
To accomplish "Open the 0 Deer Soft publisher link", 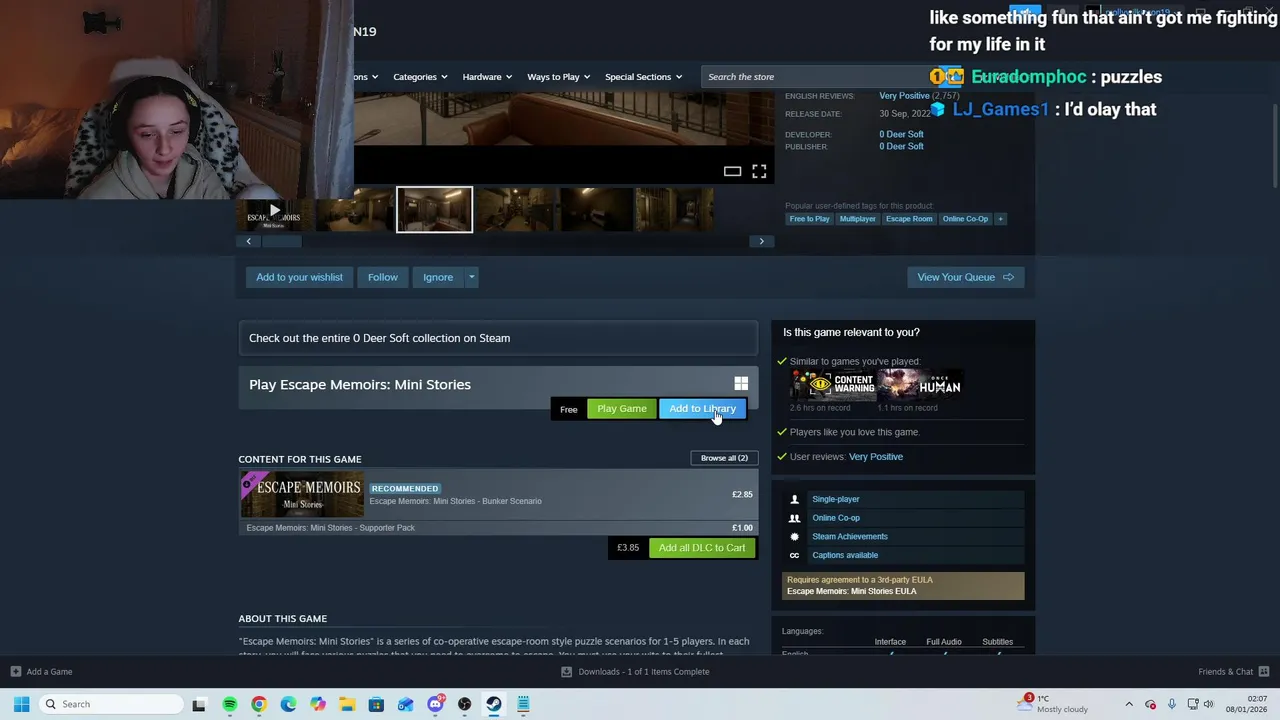I will point(901,146).
